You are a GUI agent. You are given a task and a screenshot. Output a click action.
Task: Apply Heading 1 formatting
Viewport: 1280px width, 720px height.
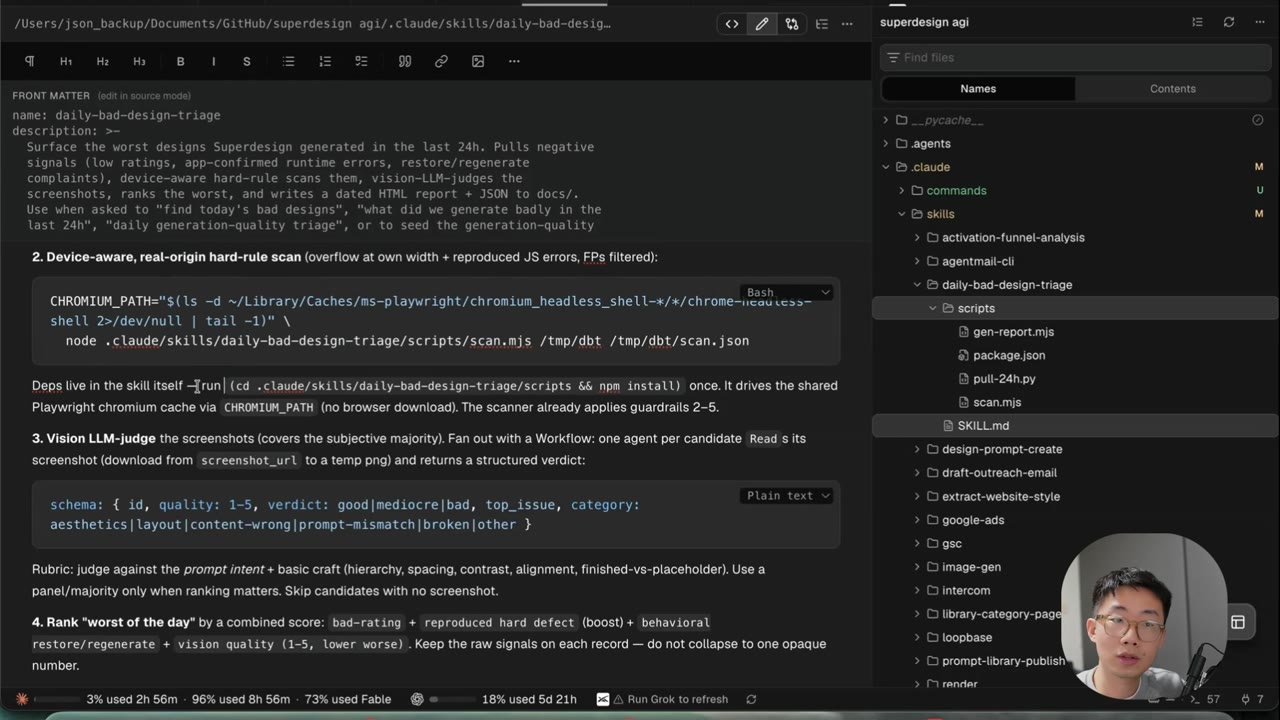(66, 61)
